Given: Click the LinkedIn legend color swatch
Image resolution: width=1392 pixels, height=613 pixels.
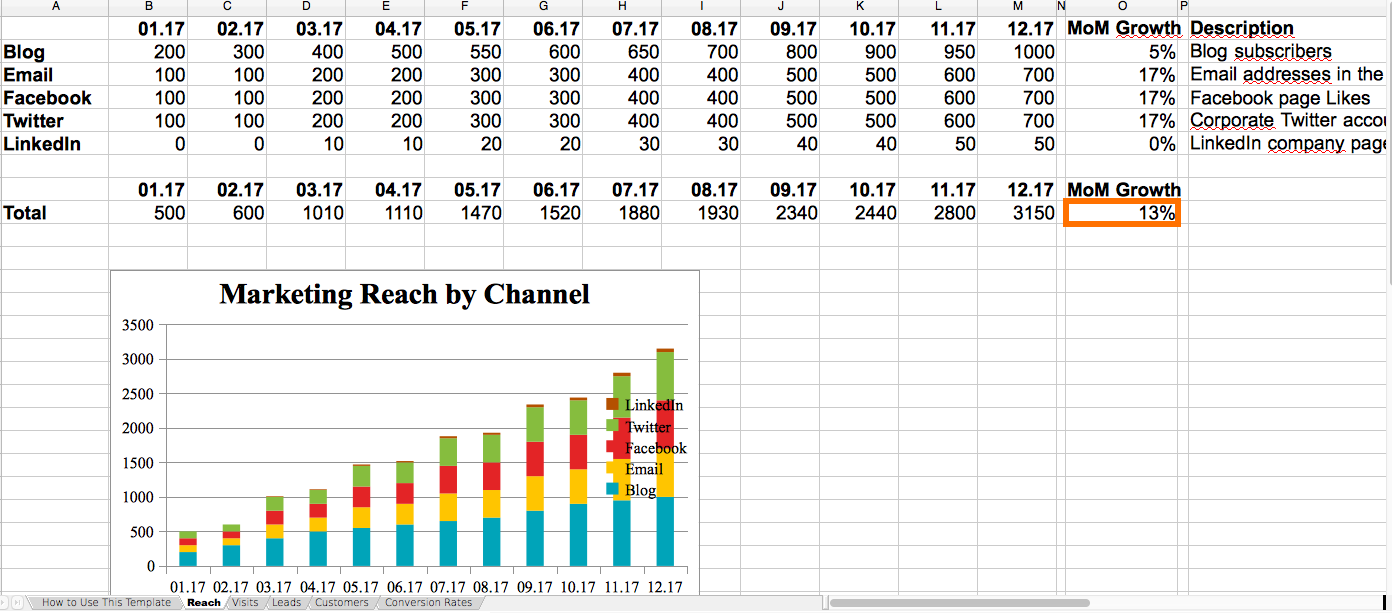Looking at the screenshot, I should (x=612, y=404).
